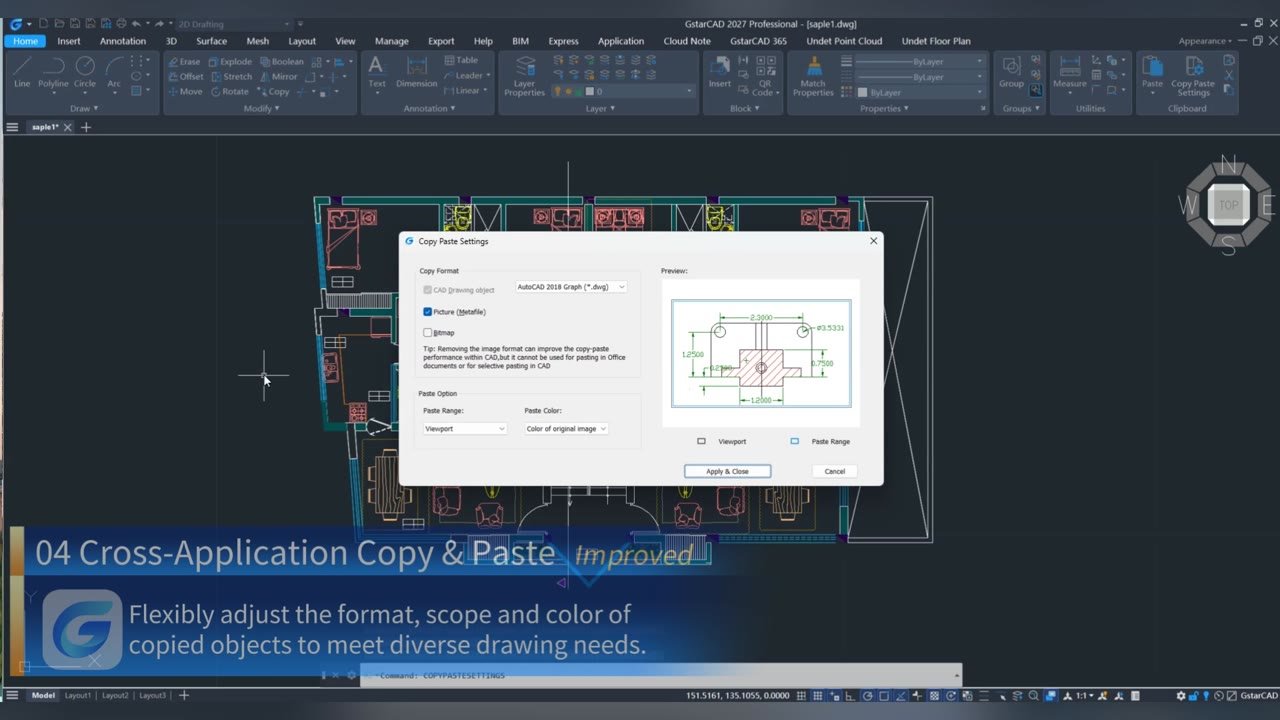Switch to the Annotation ribbon tab
This screenshot has width=1280, height=720.
click(123, 41)
